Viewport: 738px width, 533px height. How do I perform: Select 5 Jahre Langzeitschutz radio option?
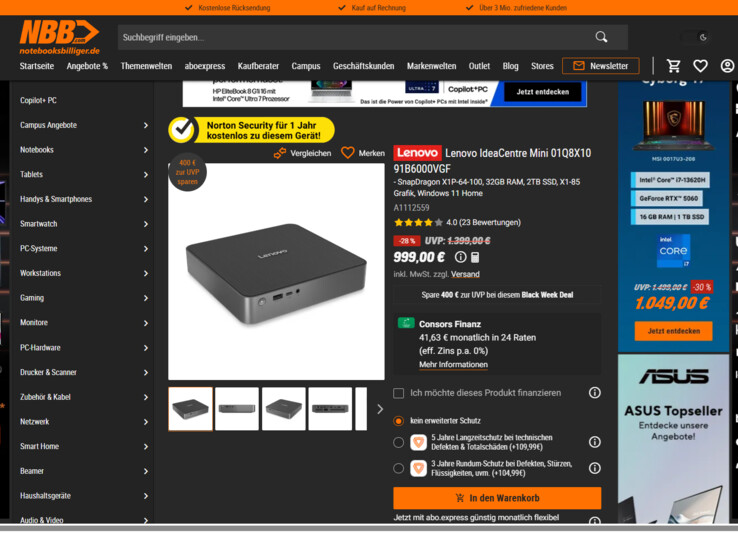pyautogui.click(x=399, y=442)
